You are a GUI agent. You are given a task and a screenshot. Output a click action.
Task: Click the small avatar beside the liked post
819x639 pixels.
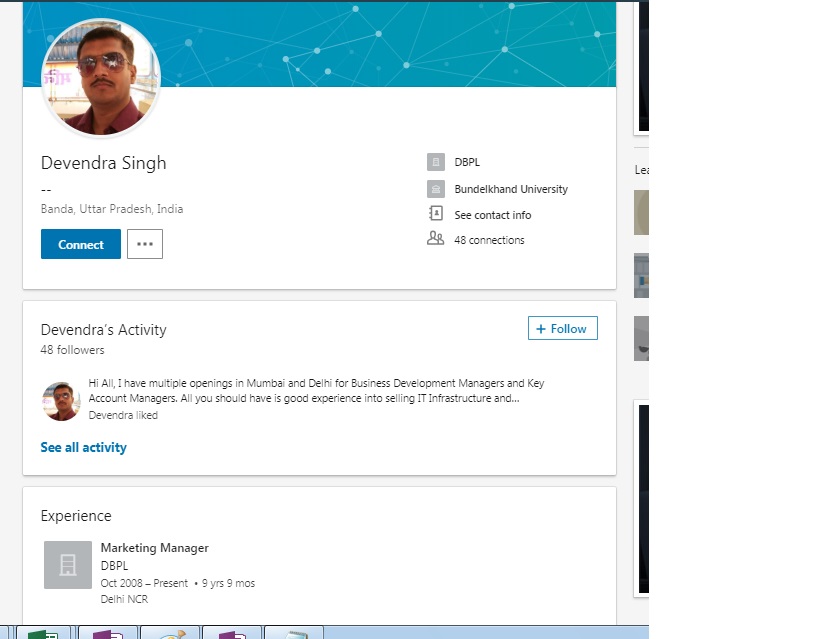pos(61,401)
